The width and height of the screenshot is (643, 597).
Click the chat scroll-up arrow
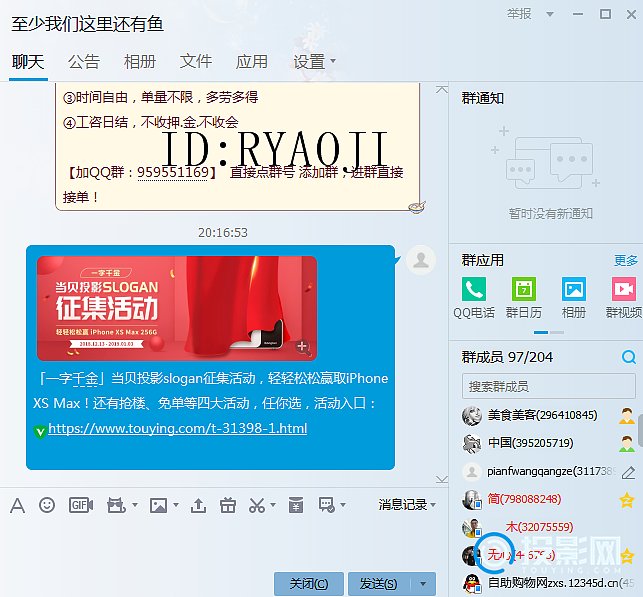[441, 89]
